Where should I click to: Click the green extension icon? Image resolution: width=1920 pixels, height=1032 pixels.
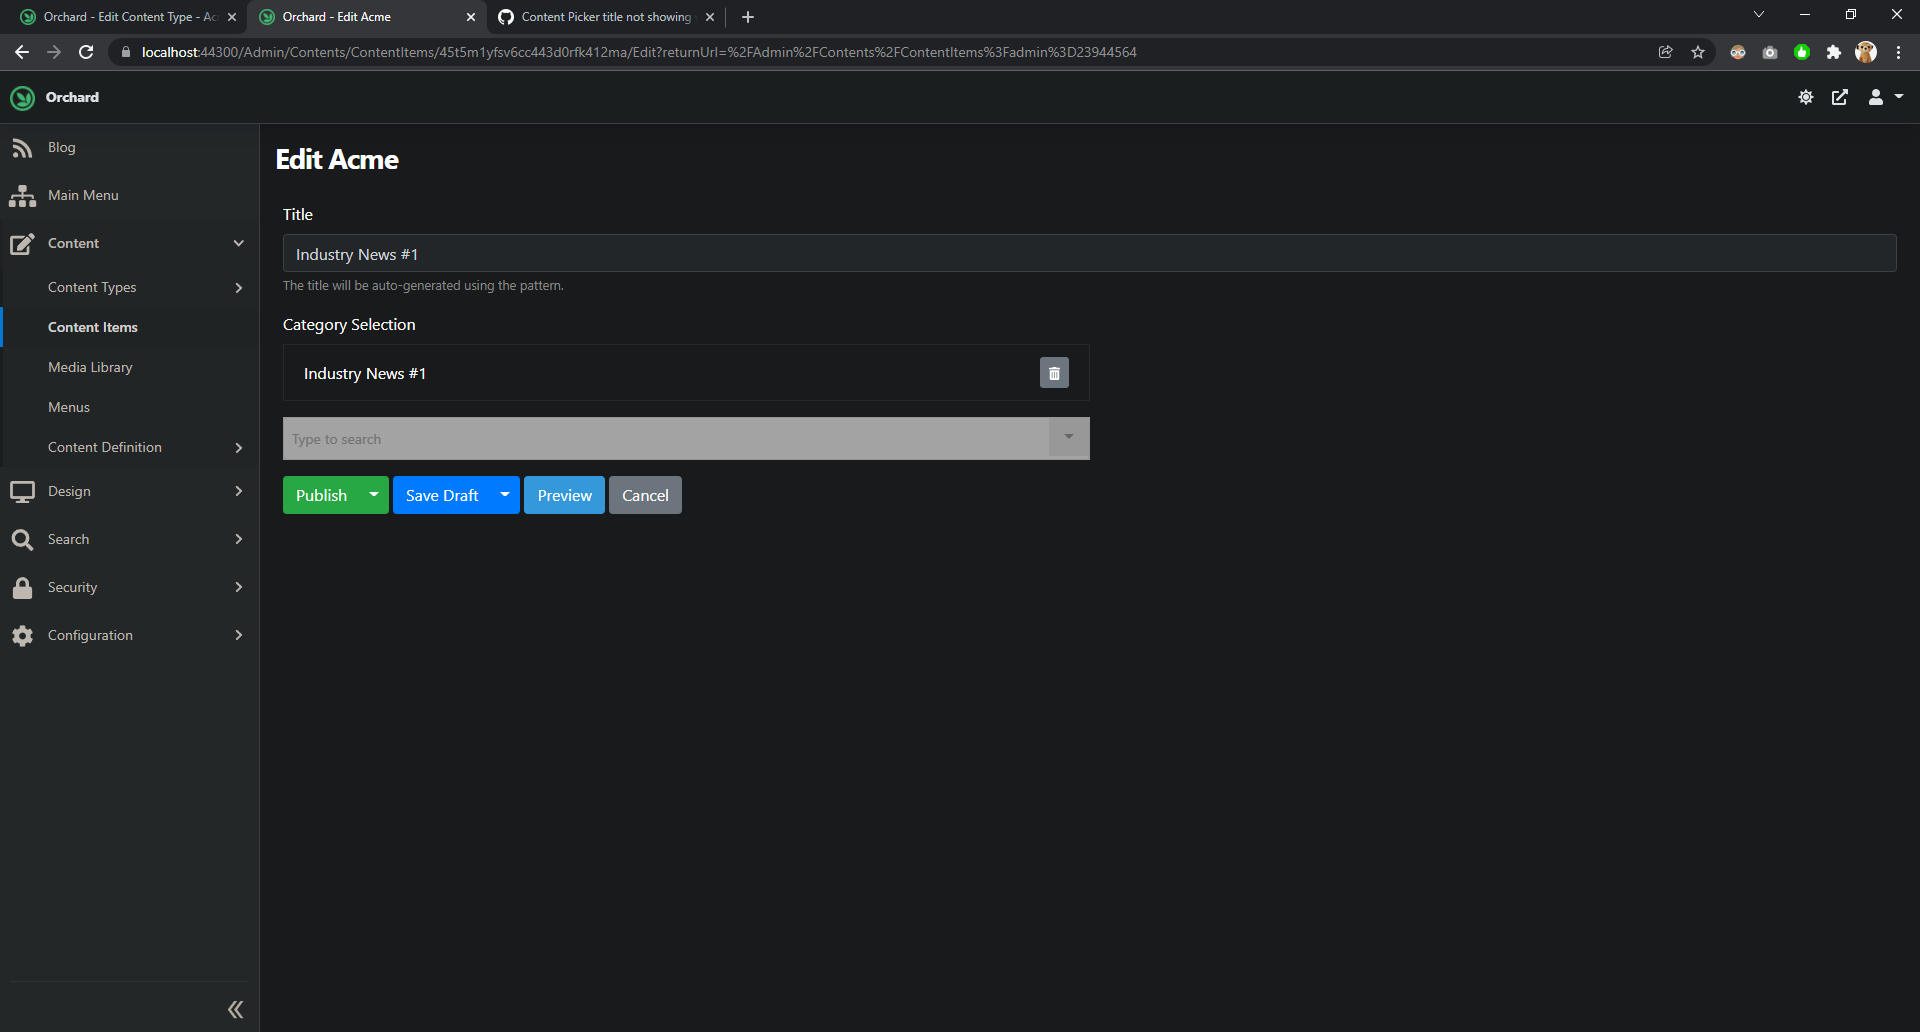1802,52
